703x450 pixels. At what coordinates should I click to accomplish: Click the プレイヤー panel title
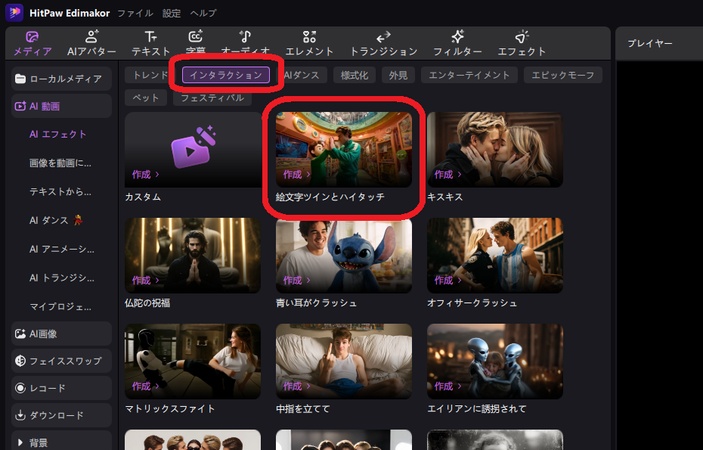[650, 43]
